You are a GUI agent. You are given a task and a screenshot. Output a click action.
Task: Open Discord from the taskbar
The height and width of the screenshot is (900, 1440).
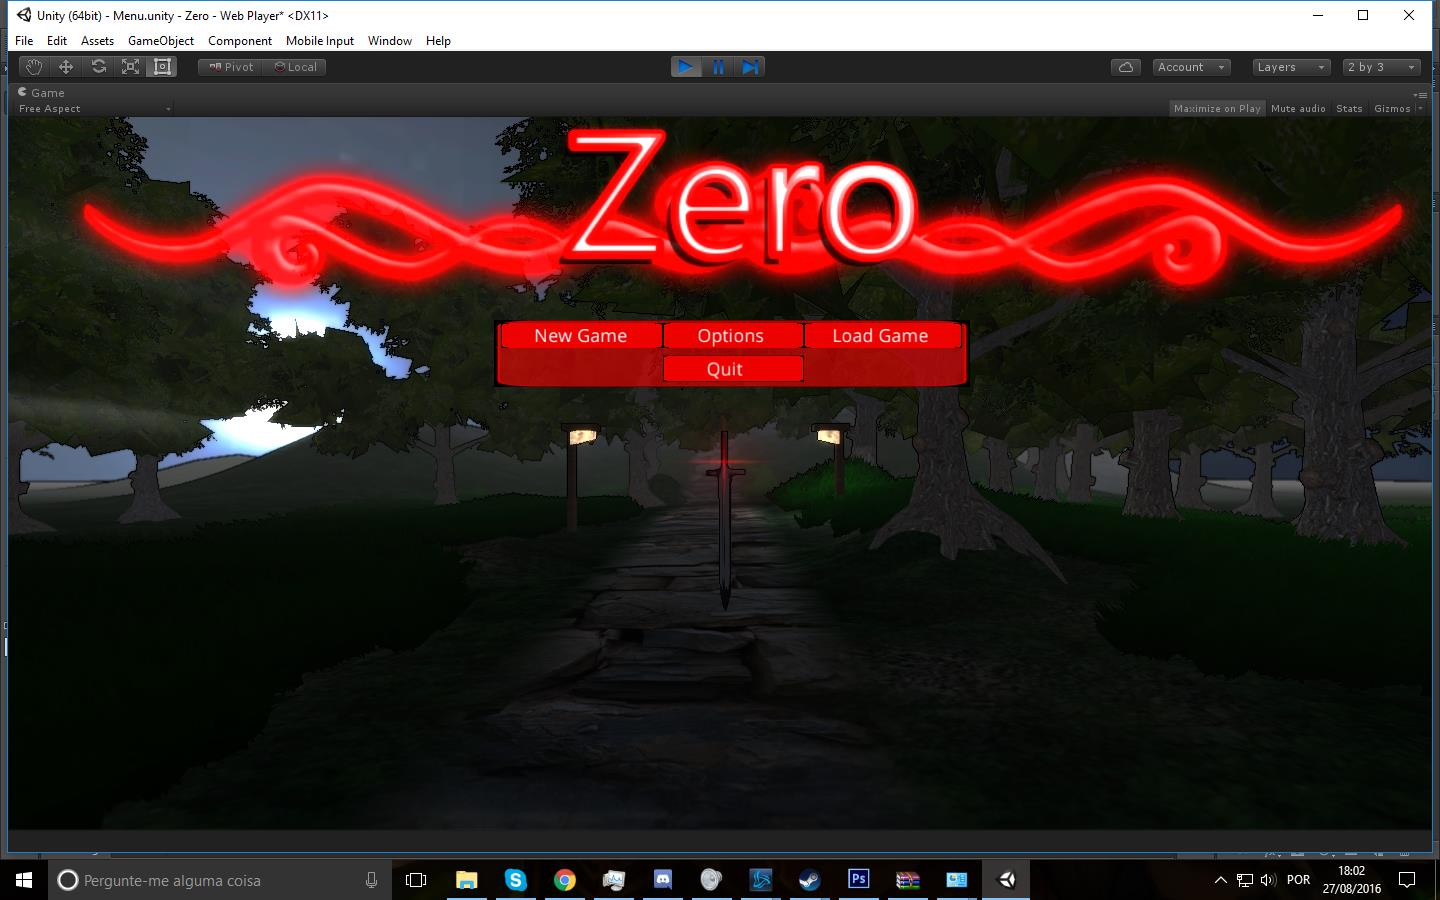tap(662, 880)
